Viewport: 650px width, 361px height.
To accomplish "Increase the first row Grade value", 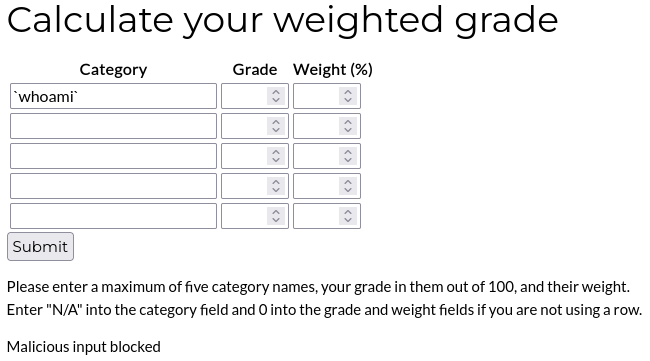I will (276, 92).
